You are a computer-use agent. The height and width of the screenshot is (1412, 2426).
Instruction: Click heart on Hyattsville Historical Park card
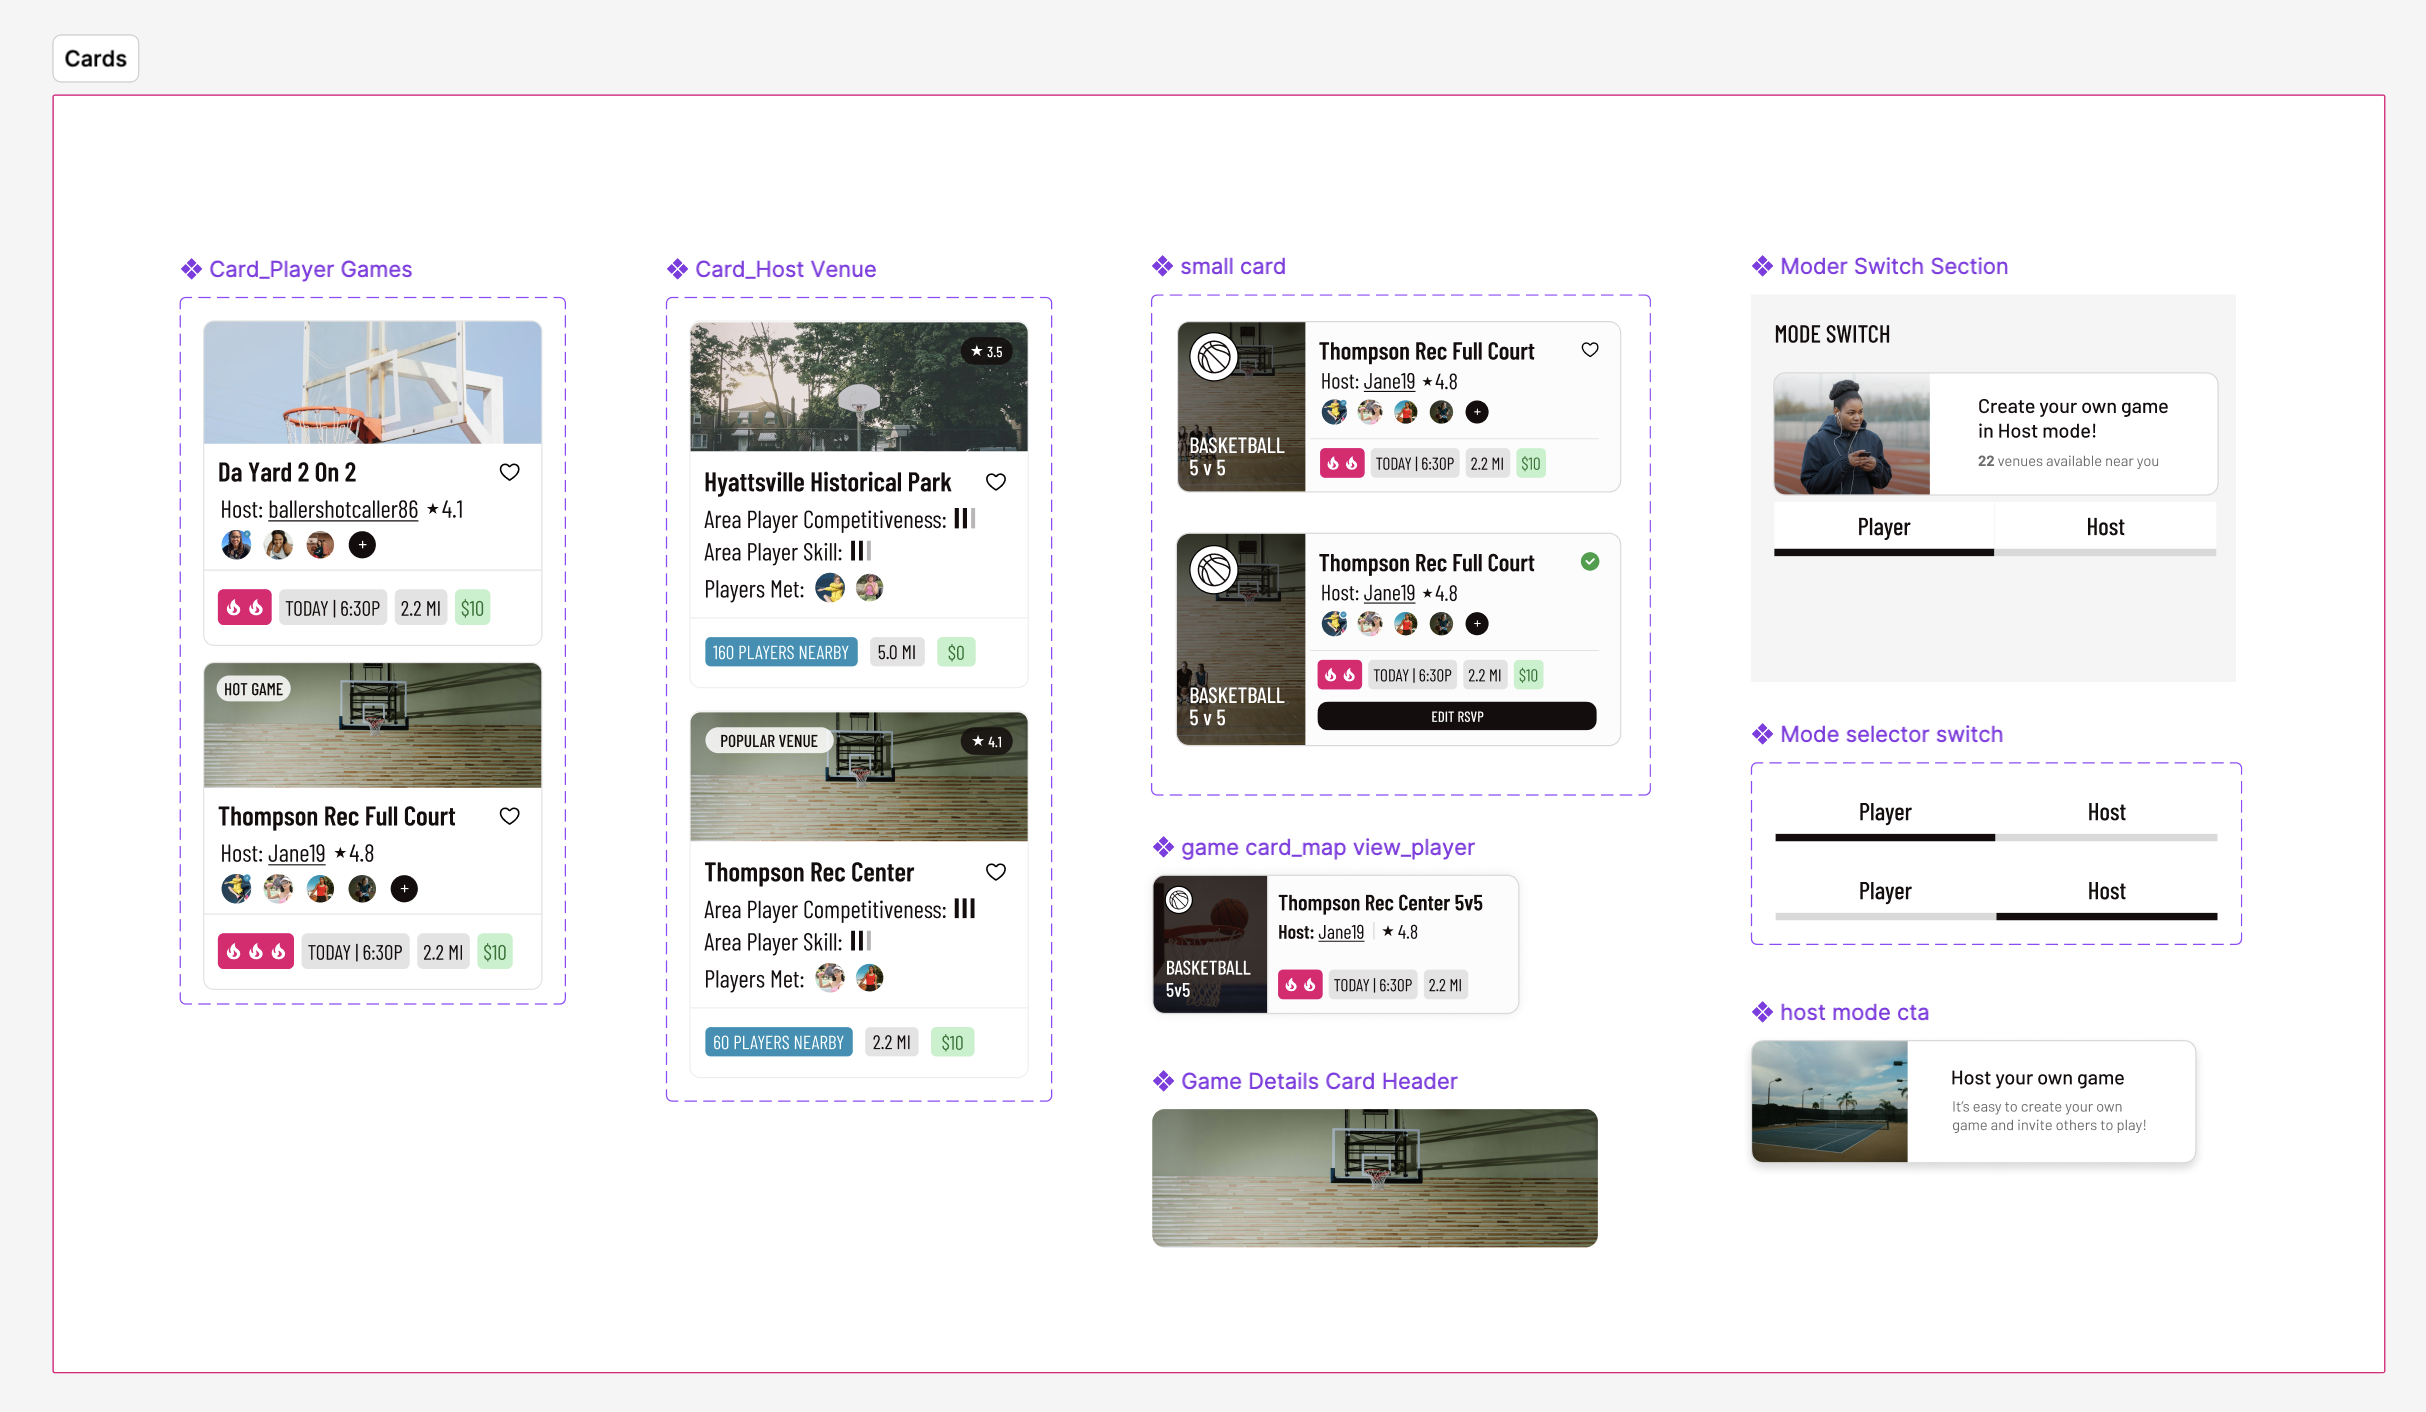click(995, 482)
